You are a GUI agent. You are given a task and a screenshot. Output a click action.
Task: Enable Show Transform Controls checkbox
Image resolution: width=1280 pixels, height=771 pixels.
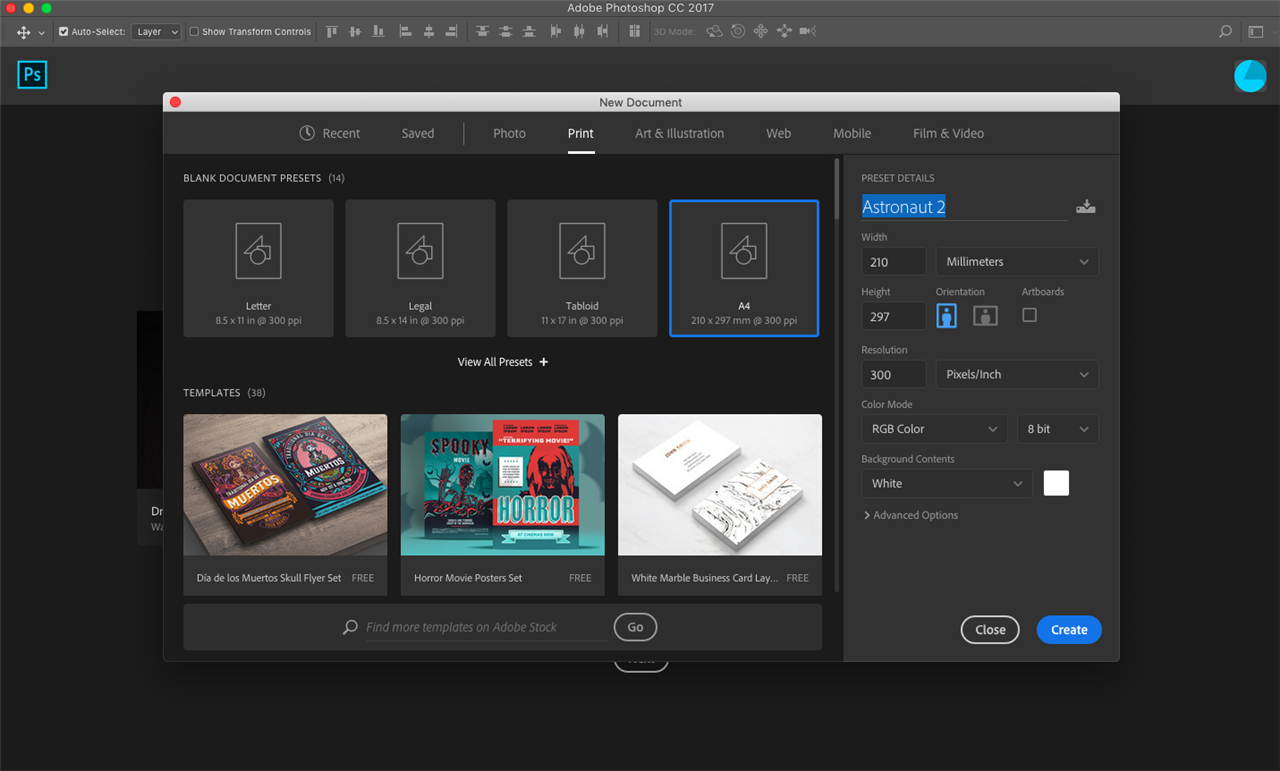click(x=194, y=32)
